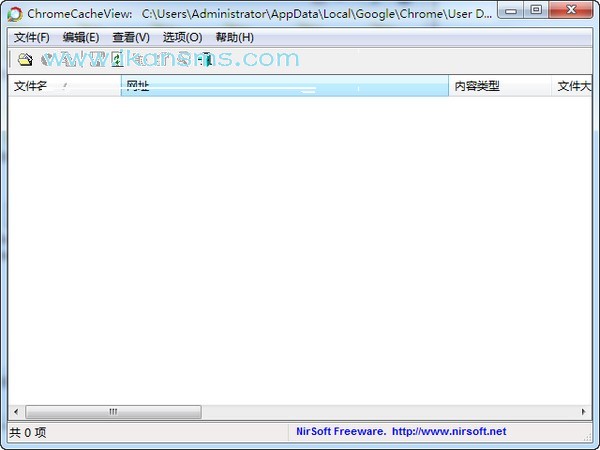Maximize the ChromeCacheView window
This screenshot has height=450, width=600.
coord(536,10)
